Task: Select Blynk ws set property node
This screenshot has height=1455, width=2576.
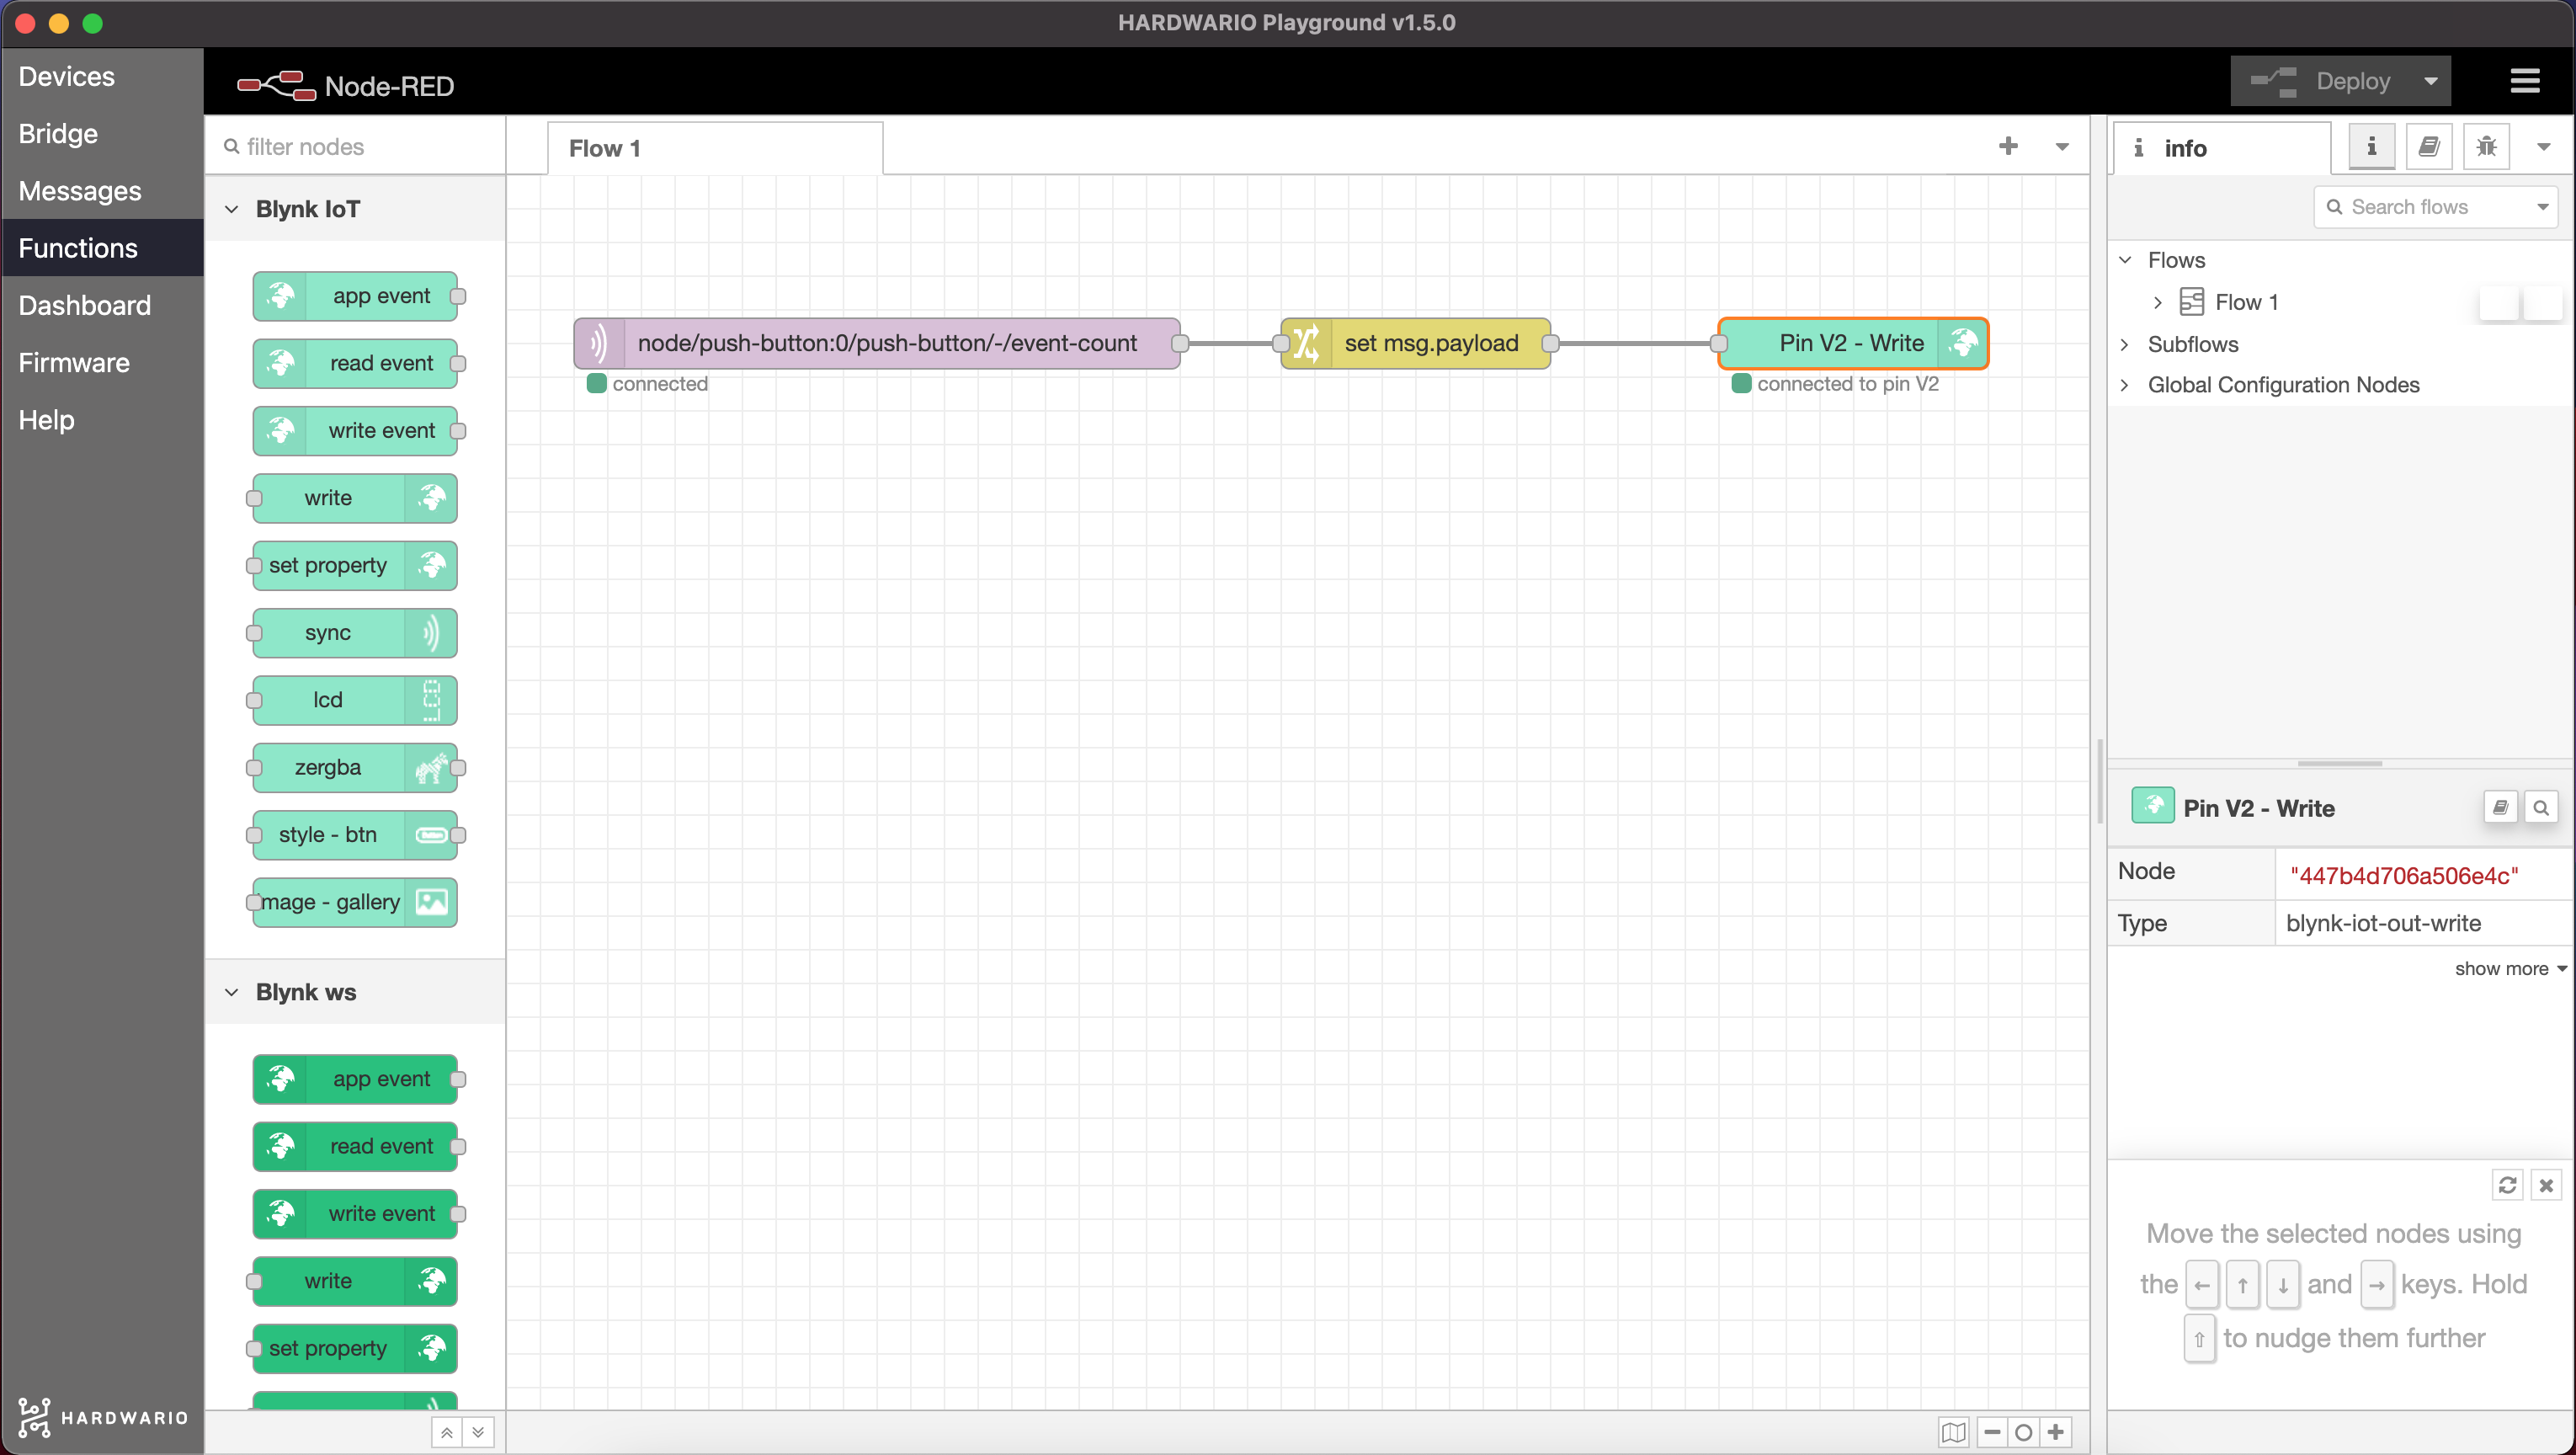Action: (x=355, y=1348)
